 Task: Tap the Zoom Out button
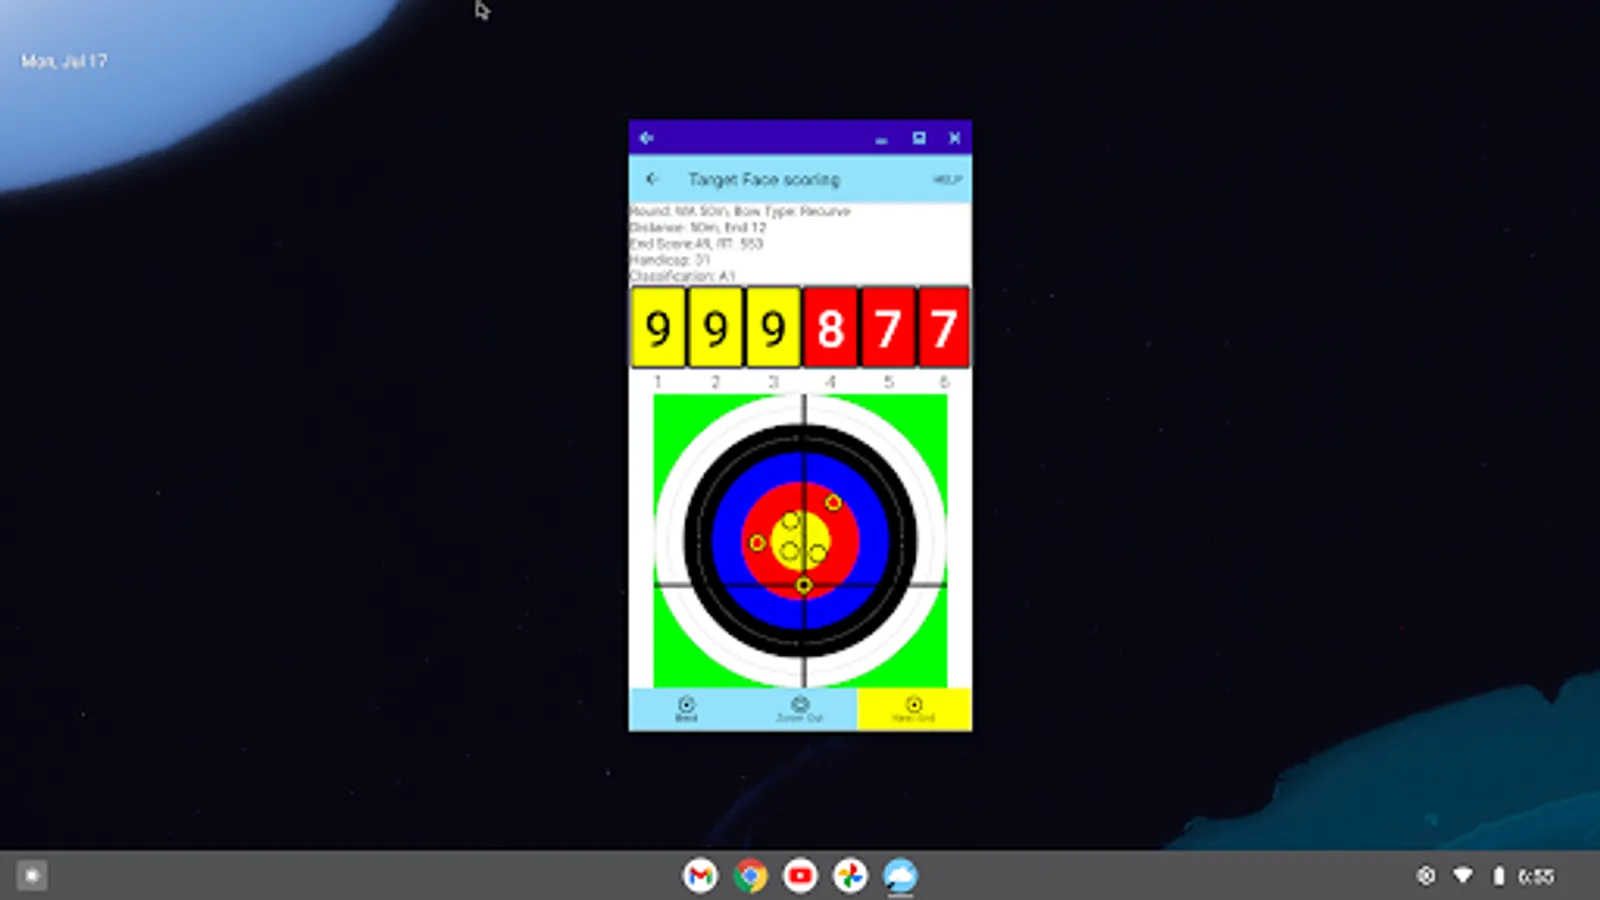point(800,709)
